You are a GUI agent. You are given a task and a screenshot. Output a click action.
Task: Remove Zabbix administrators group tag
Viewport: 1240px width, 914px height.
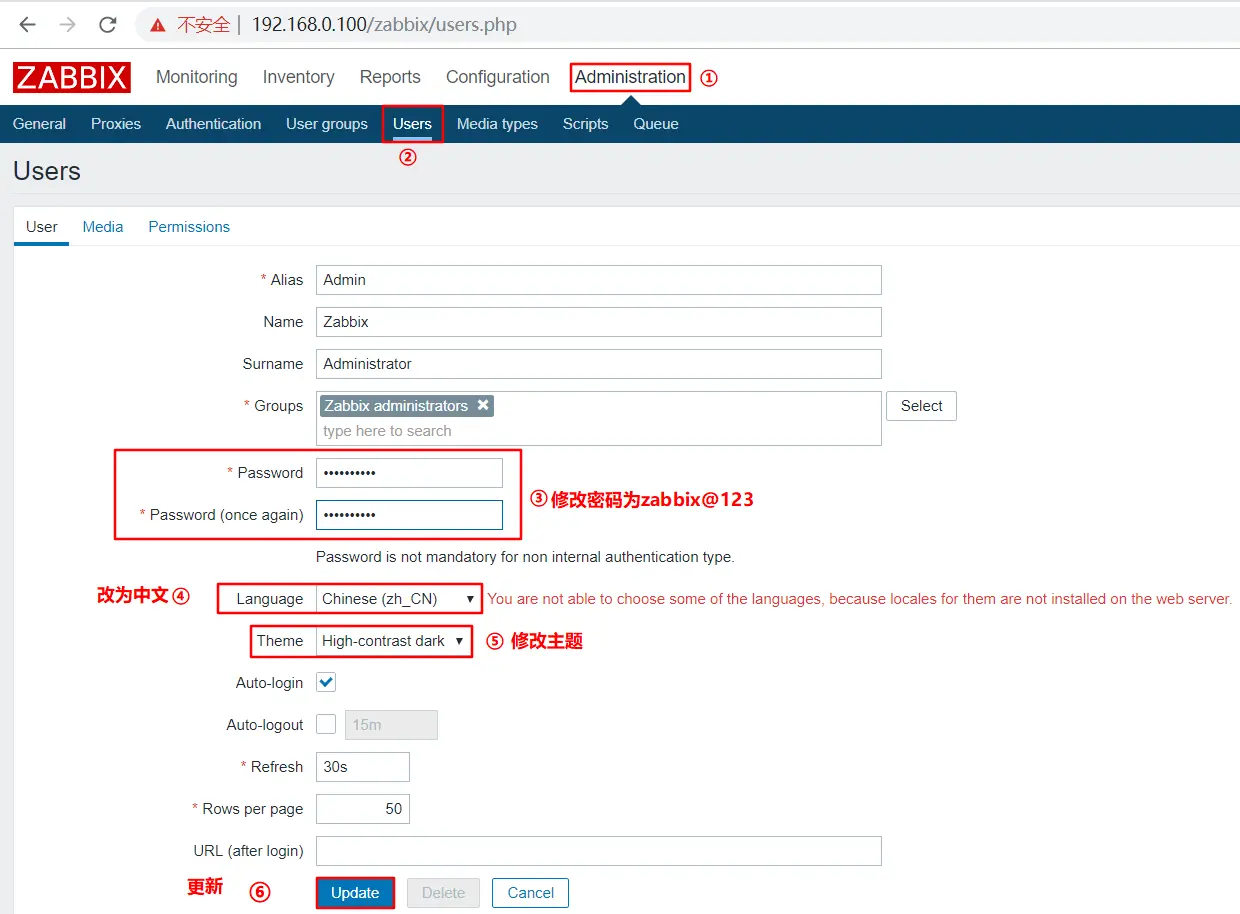click(x=483, y=405)
